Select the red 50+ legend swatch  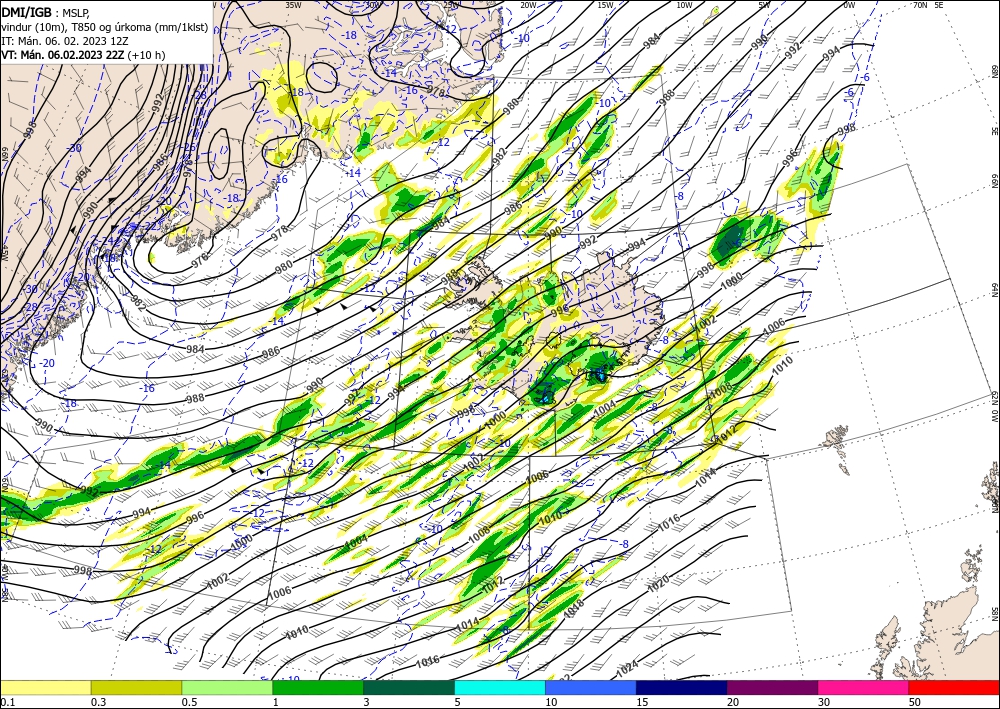click(x=954, y=687)
